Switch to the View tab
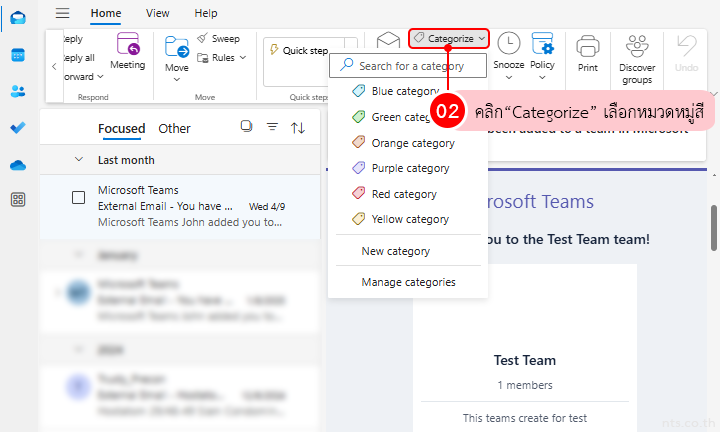720x432 pixels. pyautogui.click(x=157, y=14)
